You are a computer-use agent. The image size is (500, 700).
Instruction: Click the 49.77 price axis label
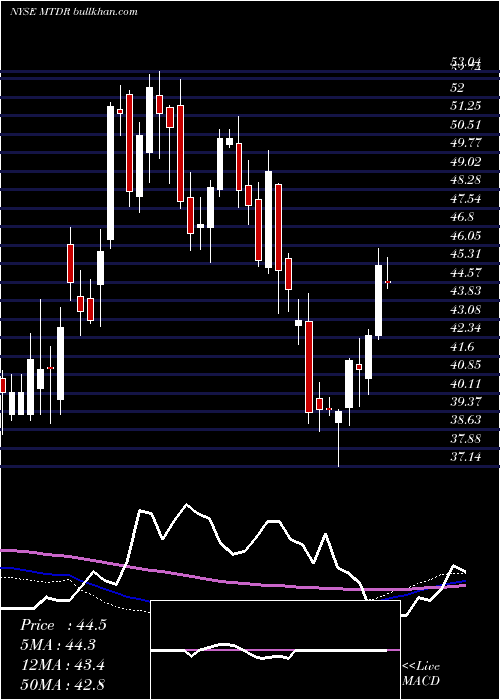(x=466, y=143)
